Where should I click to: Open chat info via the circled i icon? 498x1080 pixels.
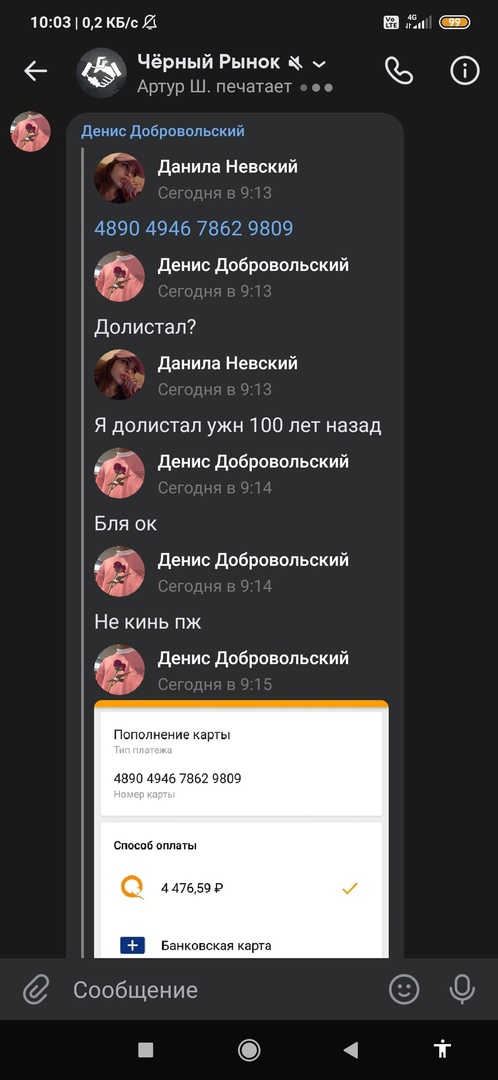[x=464, y=70]
